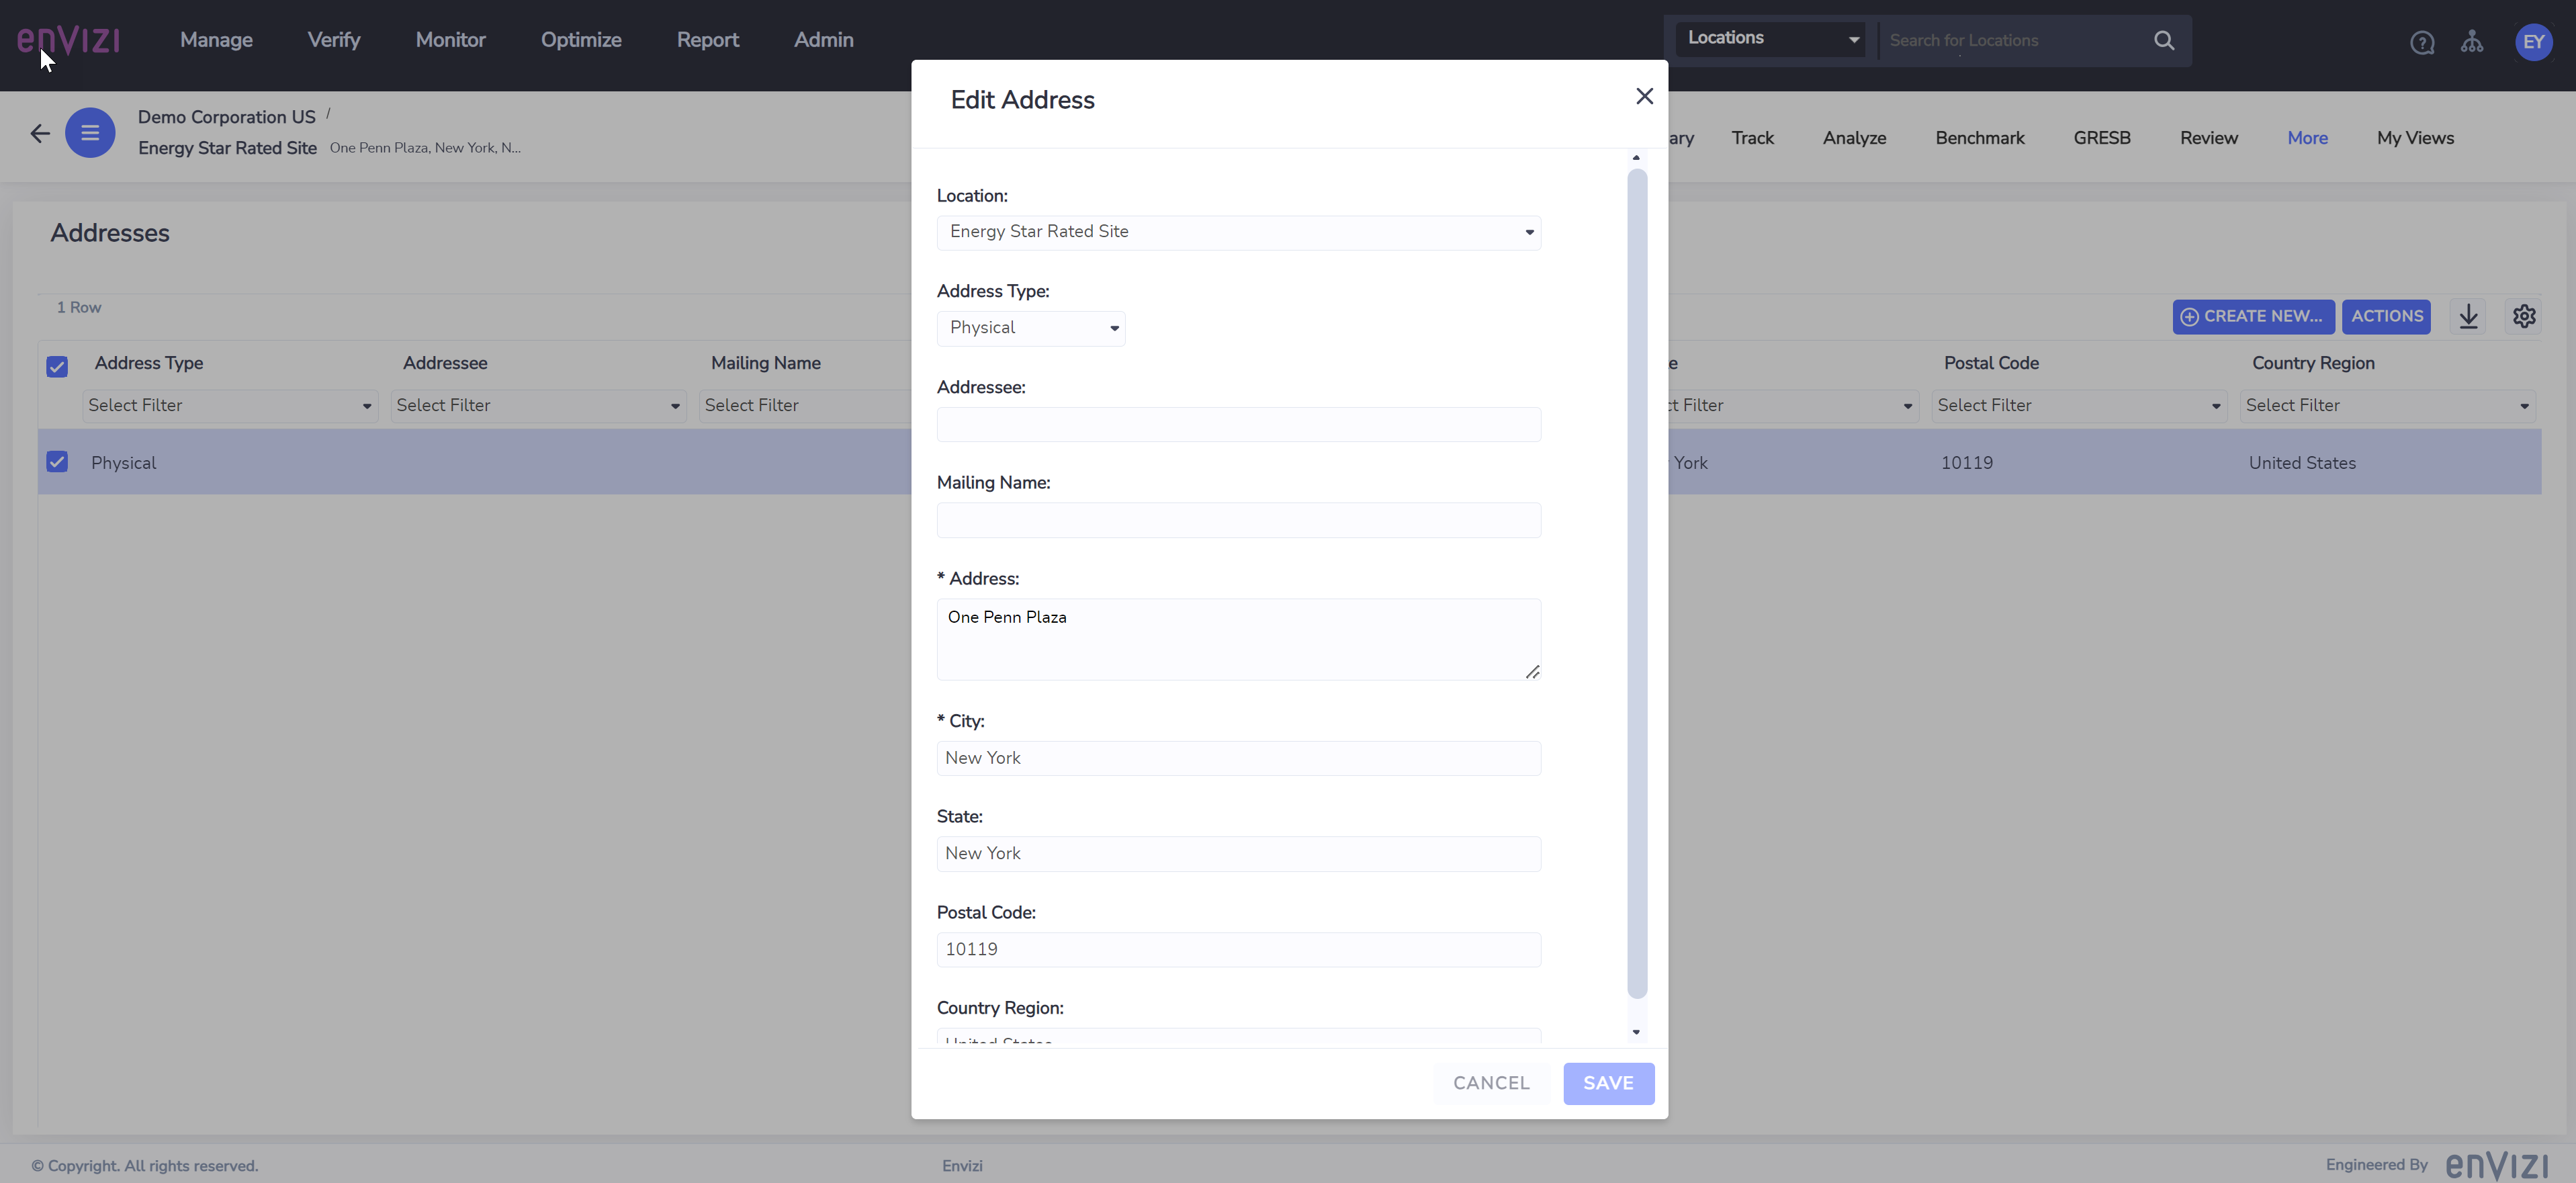Open the round blue location menu icon

90,133
